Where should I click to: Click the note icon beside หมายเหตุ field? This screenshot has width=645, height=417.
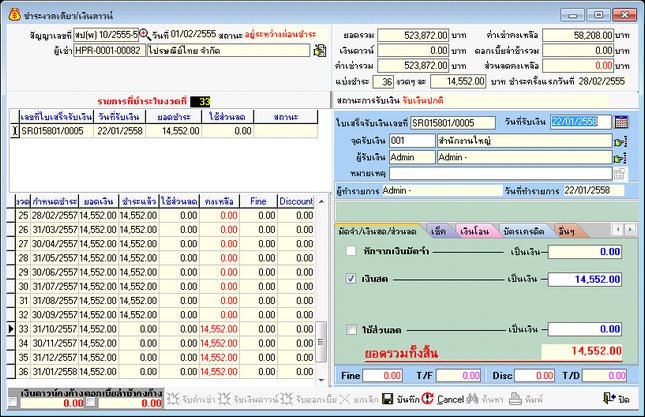(x=620, y=174)
